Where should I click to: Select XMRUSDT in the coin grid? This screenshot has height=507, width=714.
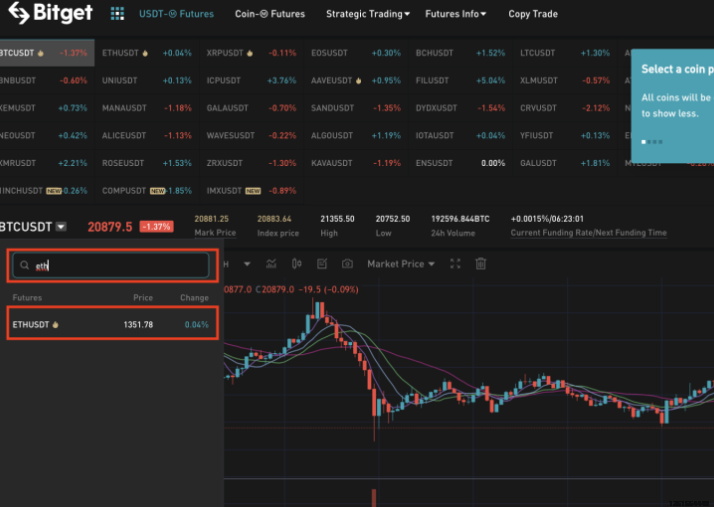[x=46, y=163]
